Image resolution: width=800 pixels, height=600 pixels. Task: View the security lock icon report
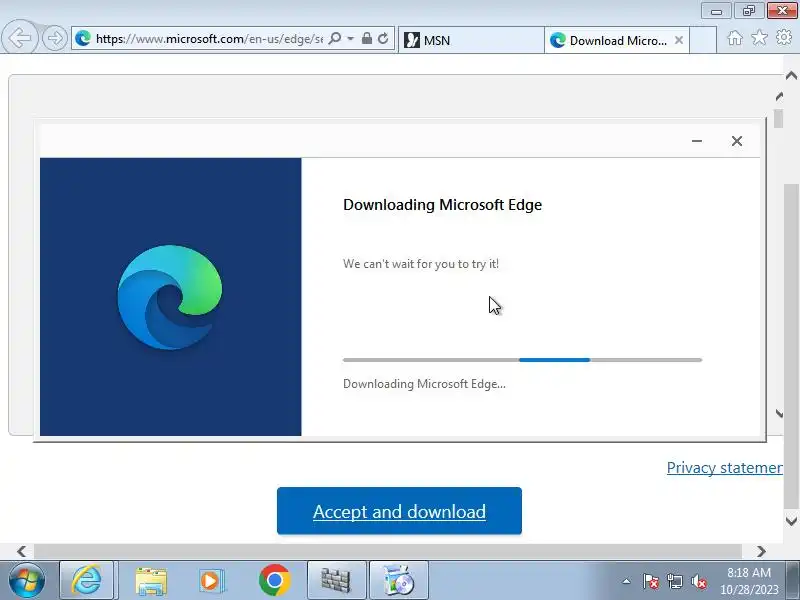coord(366,38)
